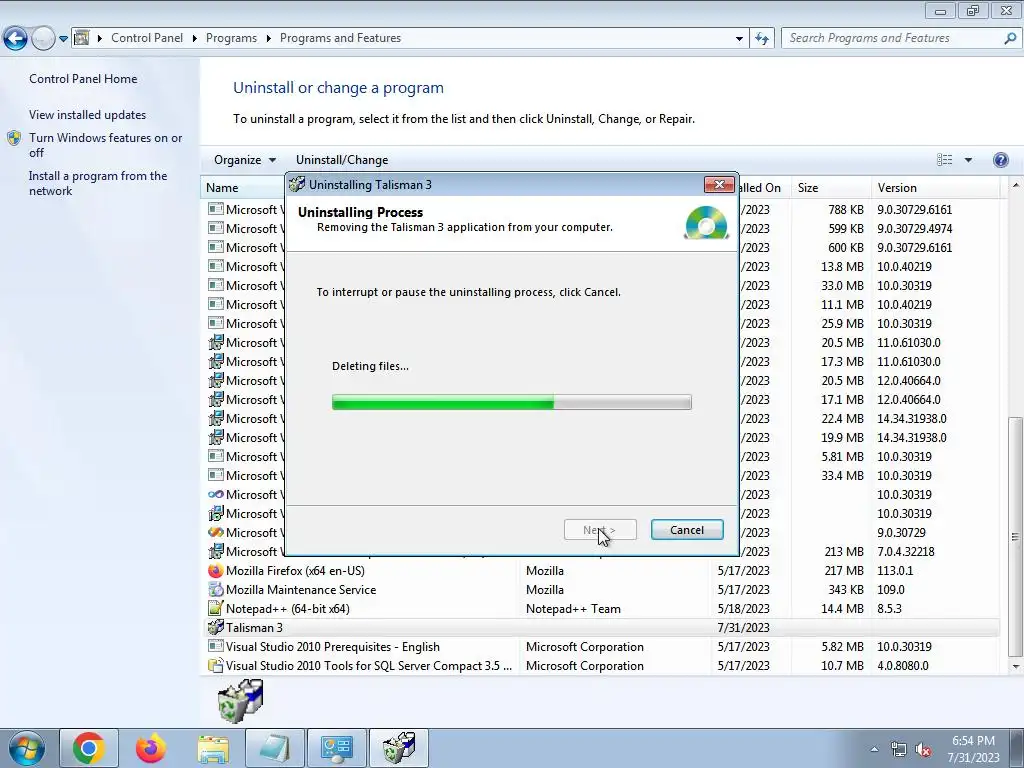Click the Mozilla Firefox program icon in list
Viewport: 1024px width, 768px height.
(x=216, y=571)
